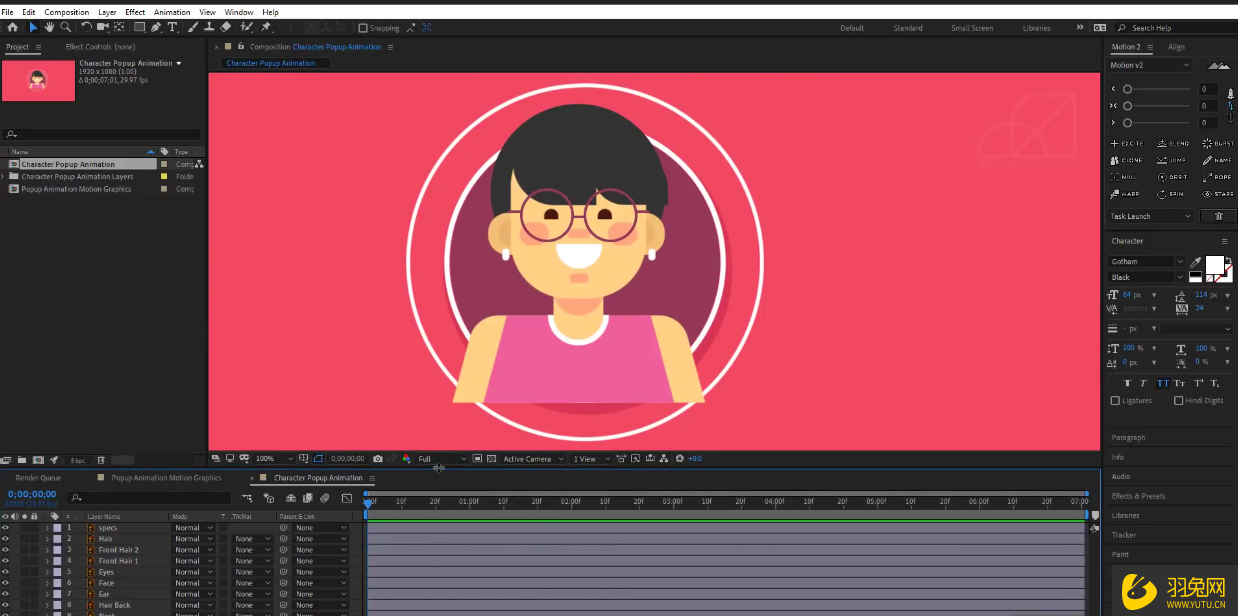The width and height of the screenshot is (1238, 616).
Task: Click the eyedropper in Character panel
Action: tap(1195, 262)
